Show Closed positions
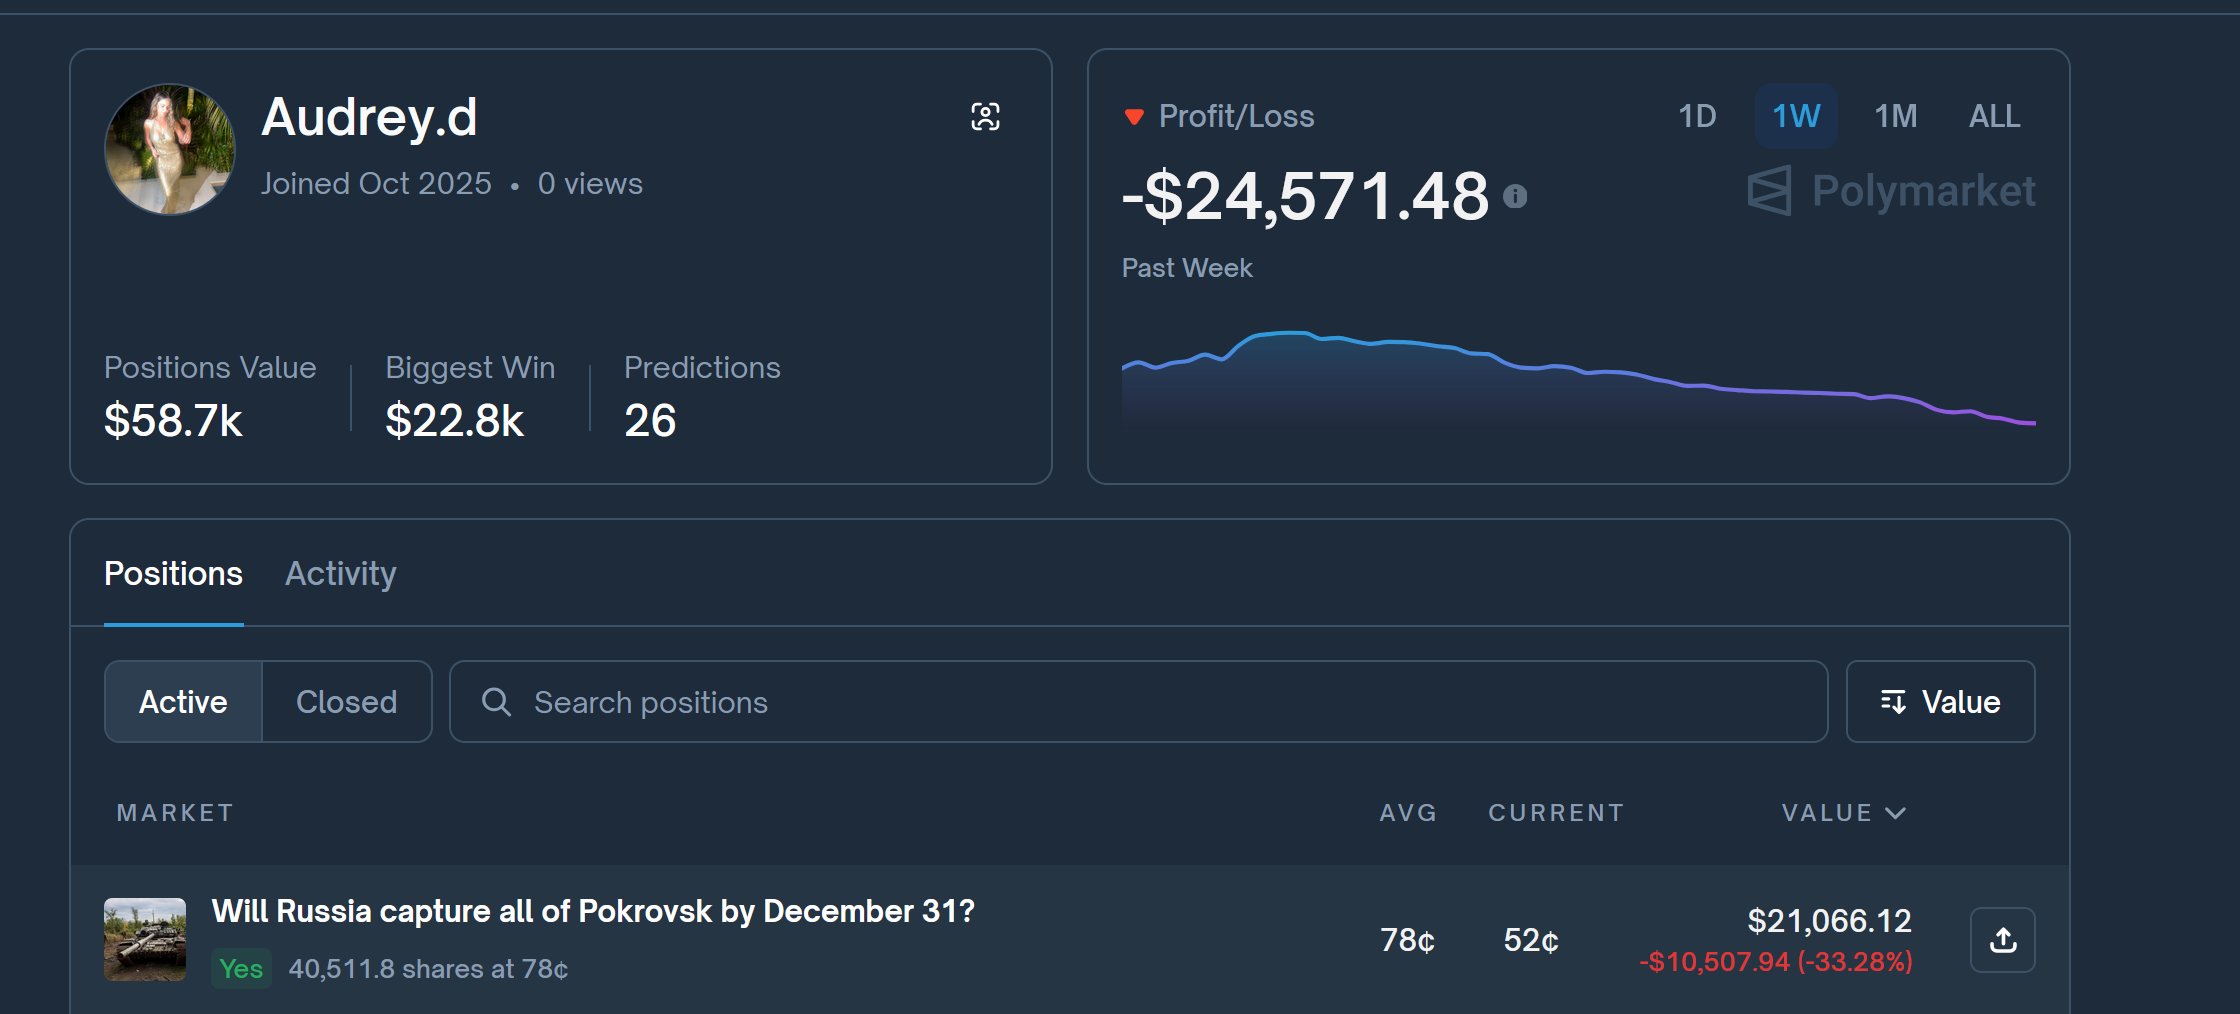Screen dimensions: 2240x1014 347,702
